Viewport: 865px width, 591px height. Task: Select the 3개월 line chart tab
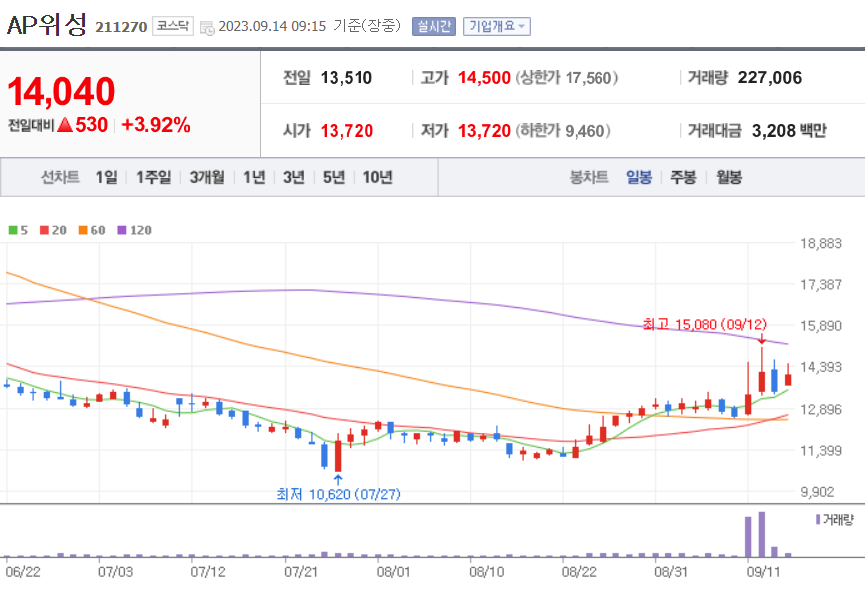tap(207, 177)
